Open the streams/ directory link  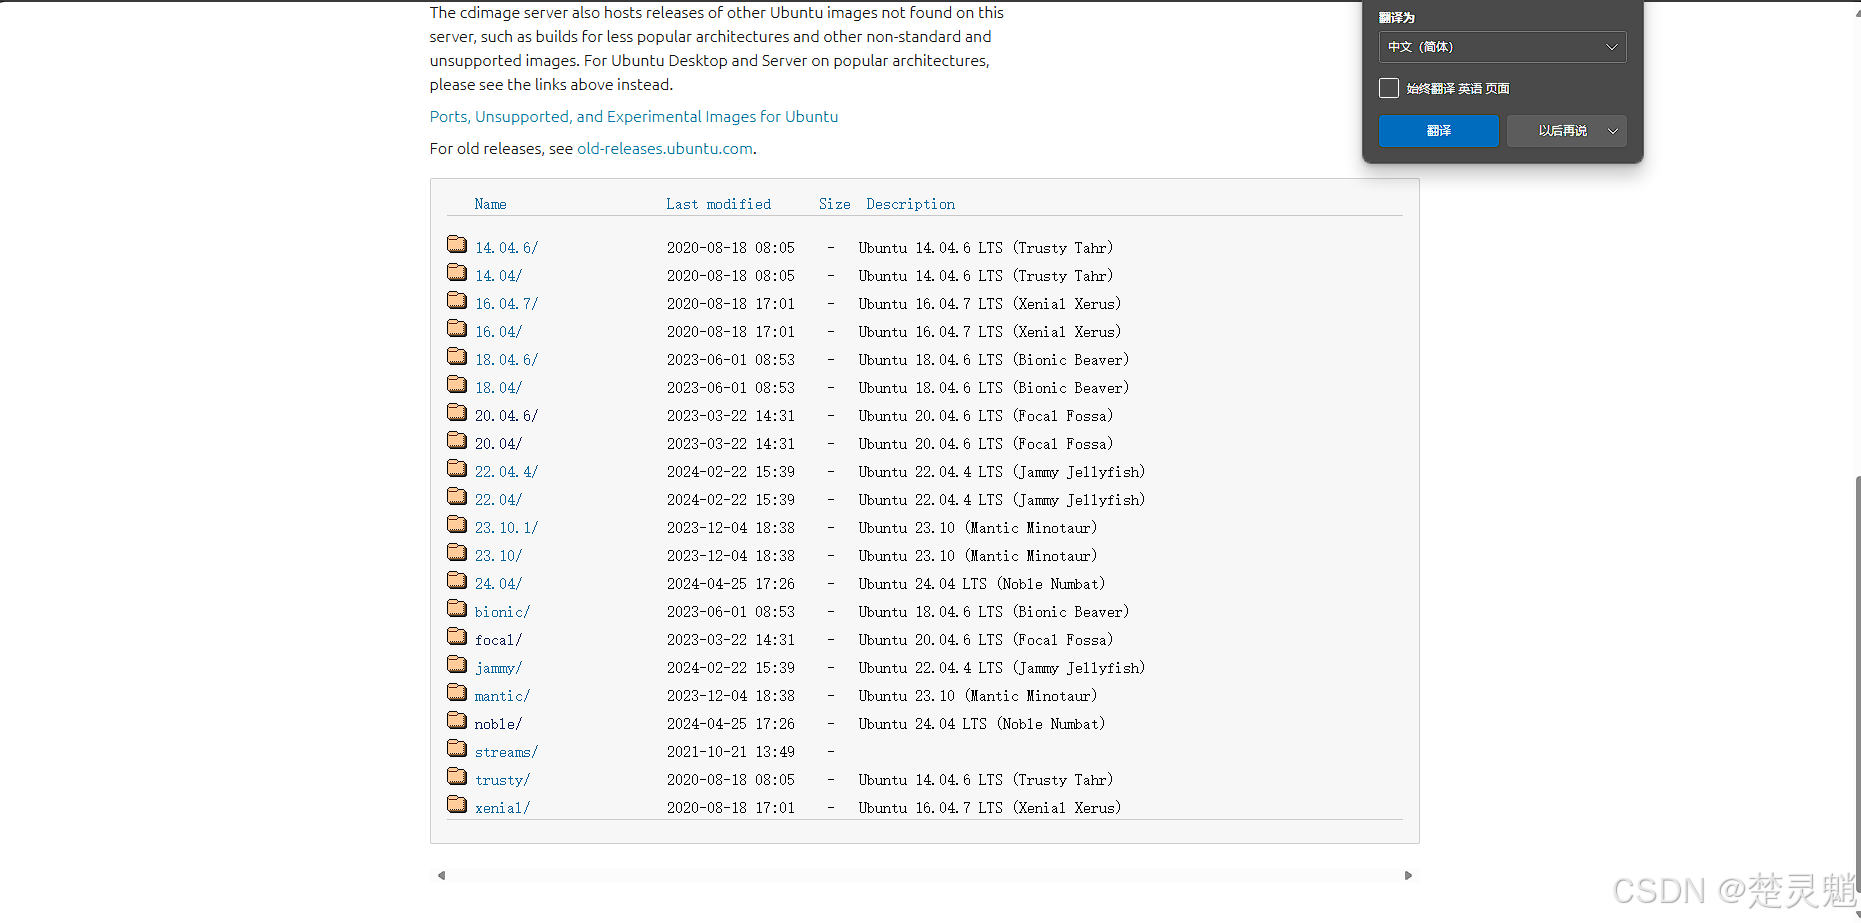506,752
